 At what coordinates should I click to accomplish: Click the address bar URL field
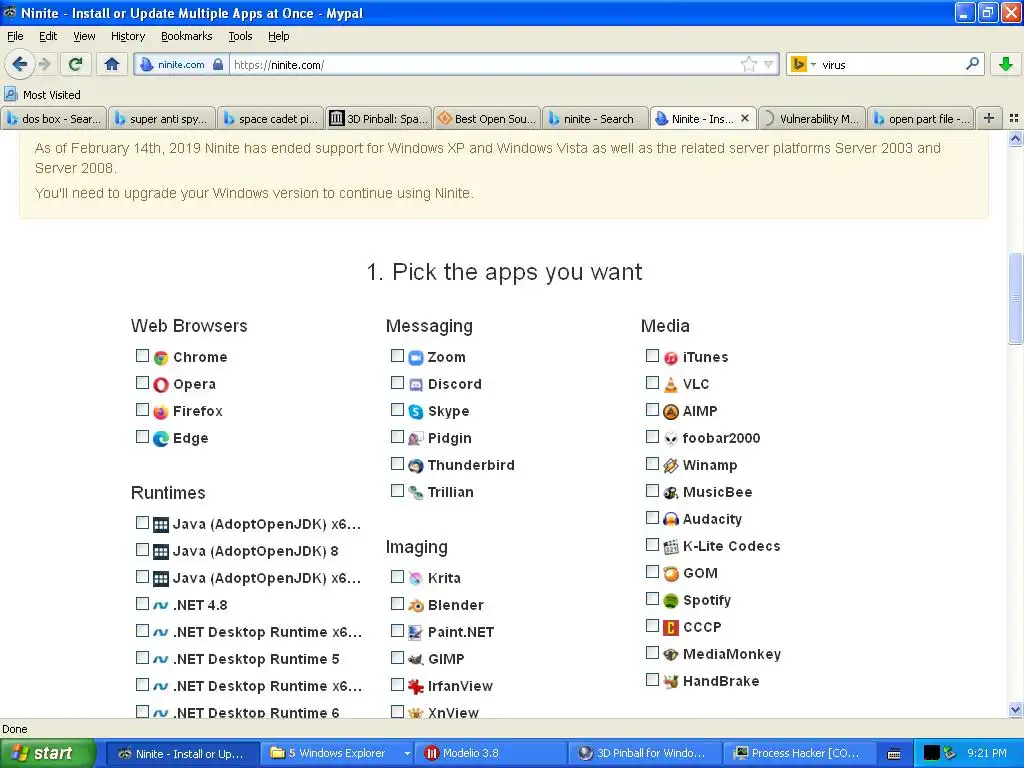point(485,65)
